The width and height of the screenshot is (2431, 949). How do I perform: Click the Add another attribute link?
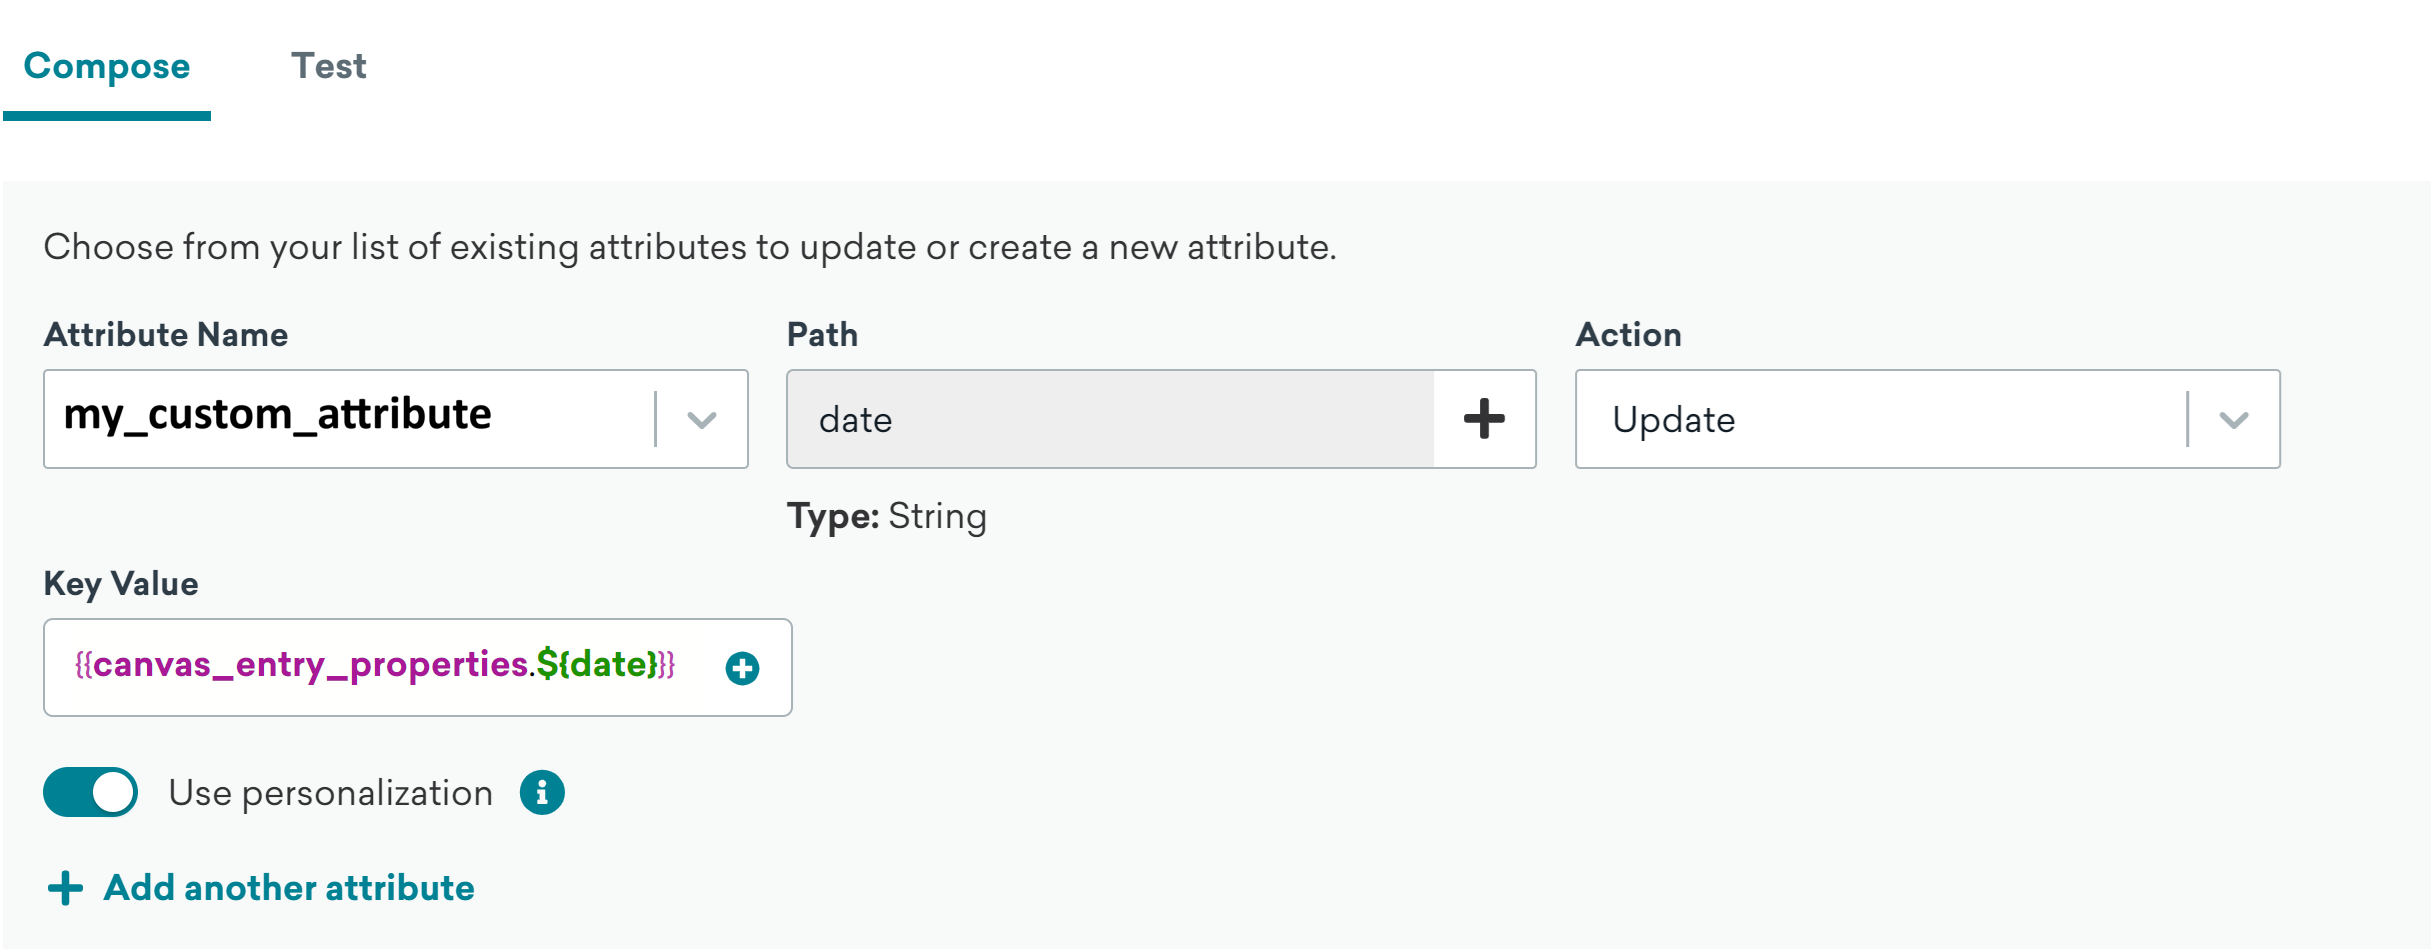click(x=289, y=888)
